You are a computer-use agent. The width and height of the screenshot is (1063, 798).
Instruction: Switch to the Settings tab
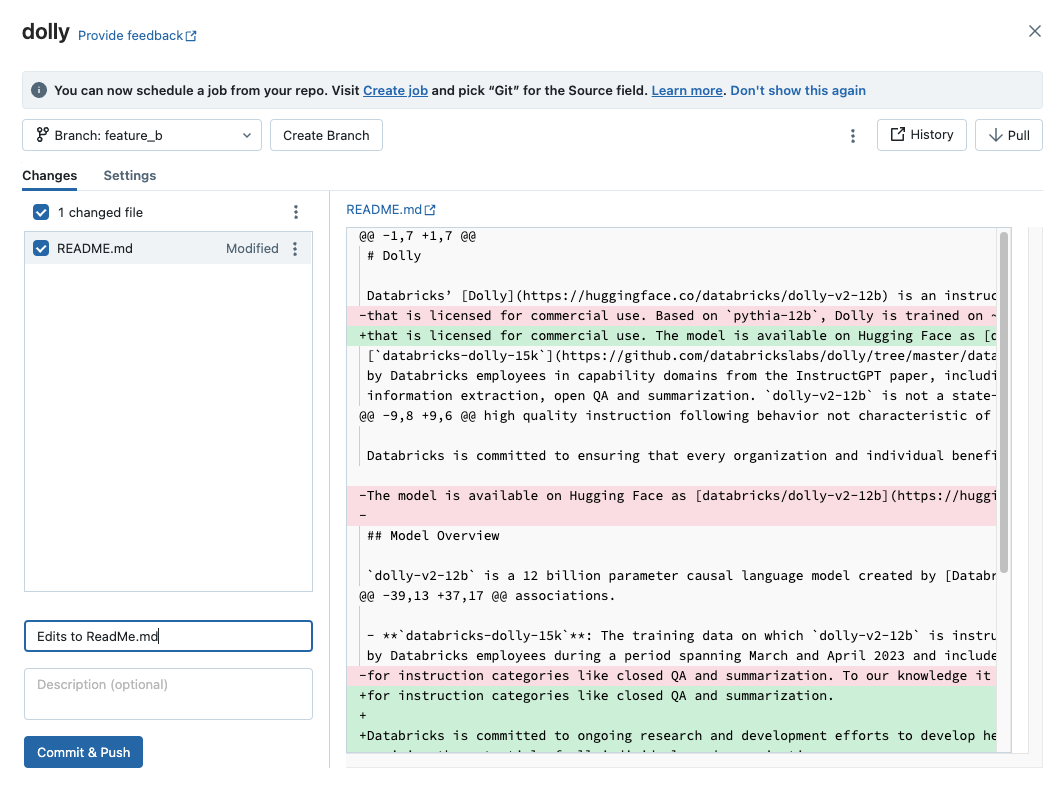coord(129,175)
